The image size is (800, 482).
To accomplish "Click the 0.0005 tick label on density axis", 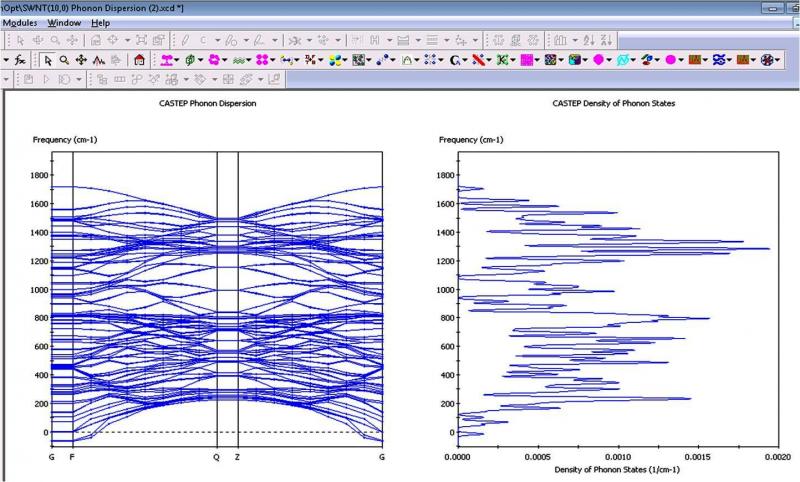I will 538,457.
